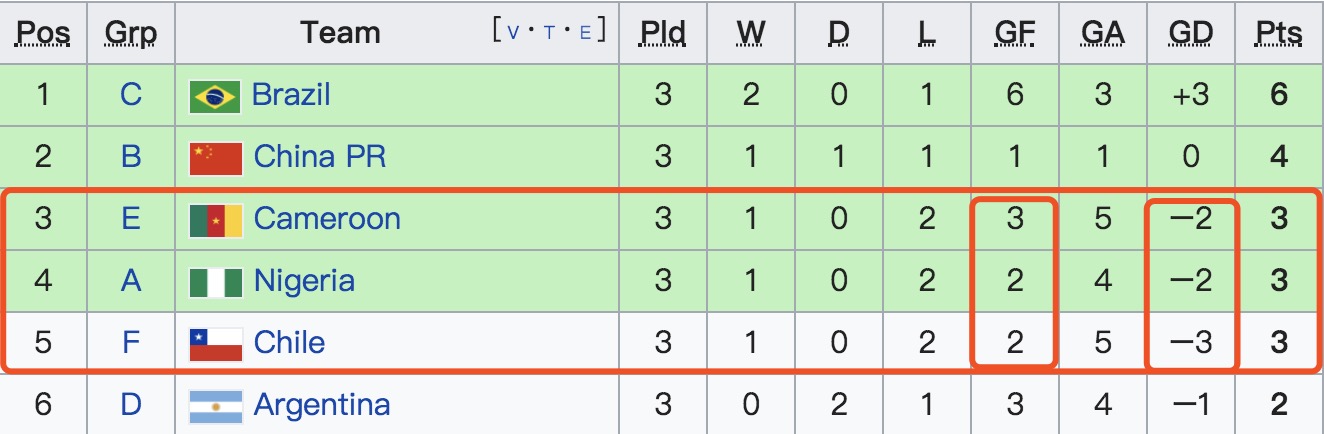Click the GD column header abbreviation
1324x434 pixels.
[x=1191, y=34]
